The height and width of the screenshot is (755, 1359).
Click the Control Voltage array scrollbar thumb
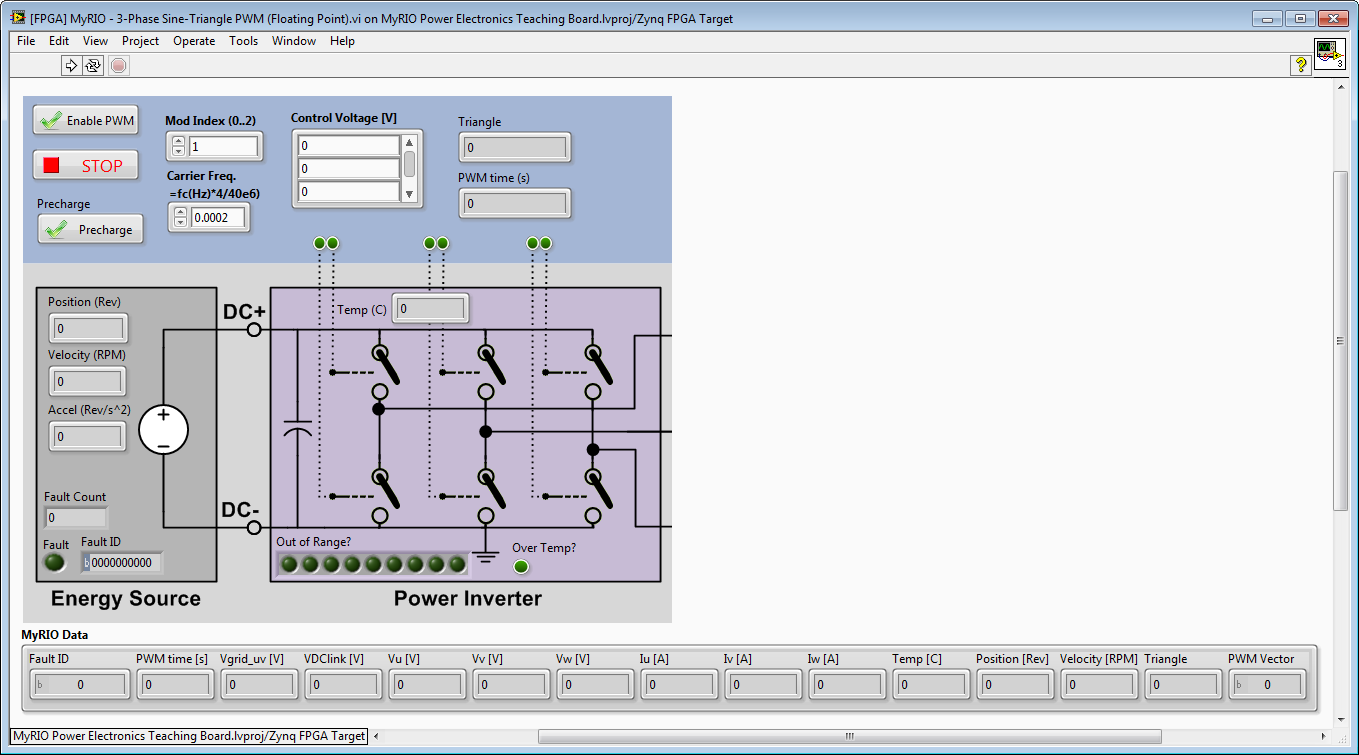point(409,164)
